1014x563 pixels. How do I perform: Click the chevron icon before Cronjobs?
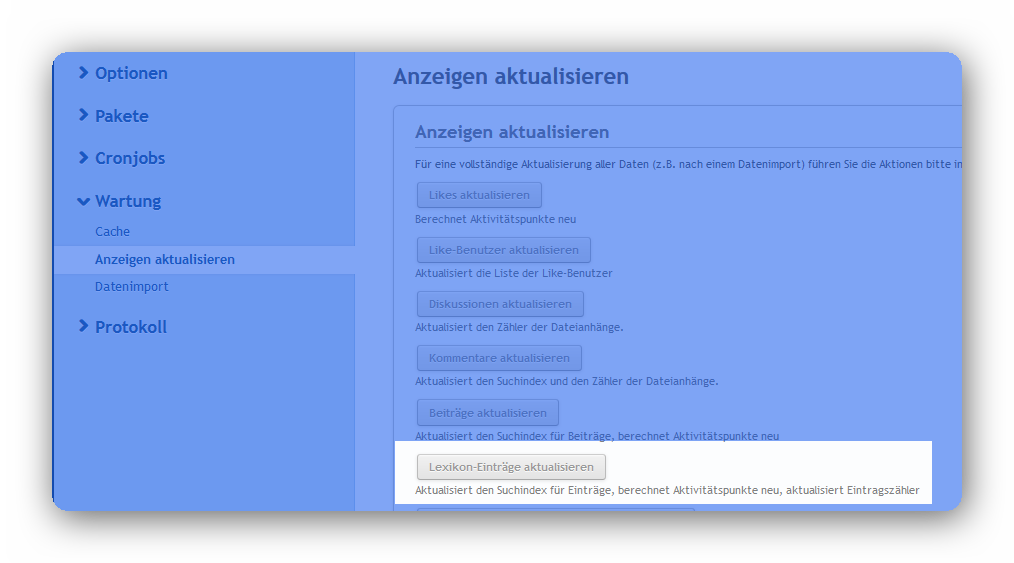pos(84,158)
